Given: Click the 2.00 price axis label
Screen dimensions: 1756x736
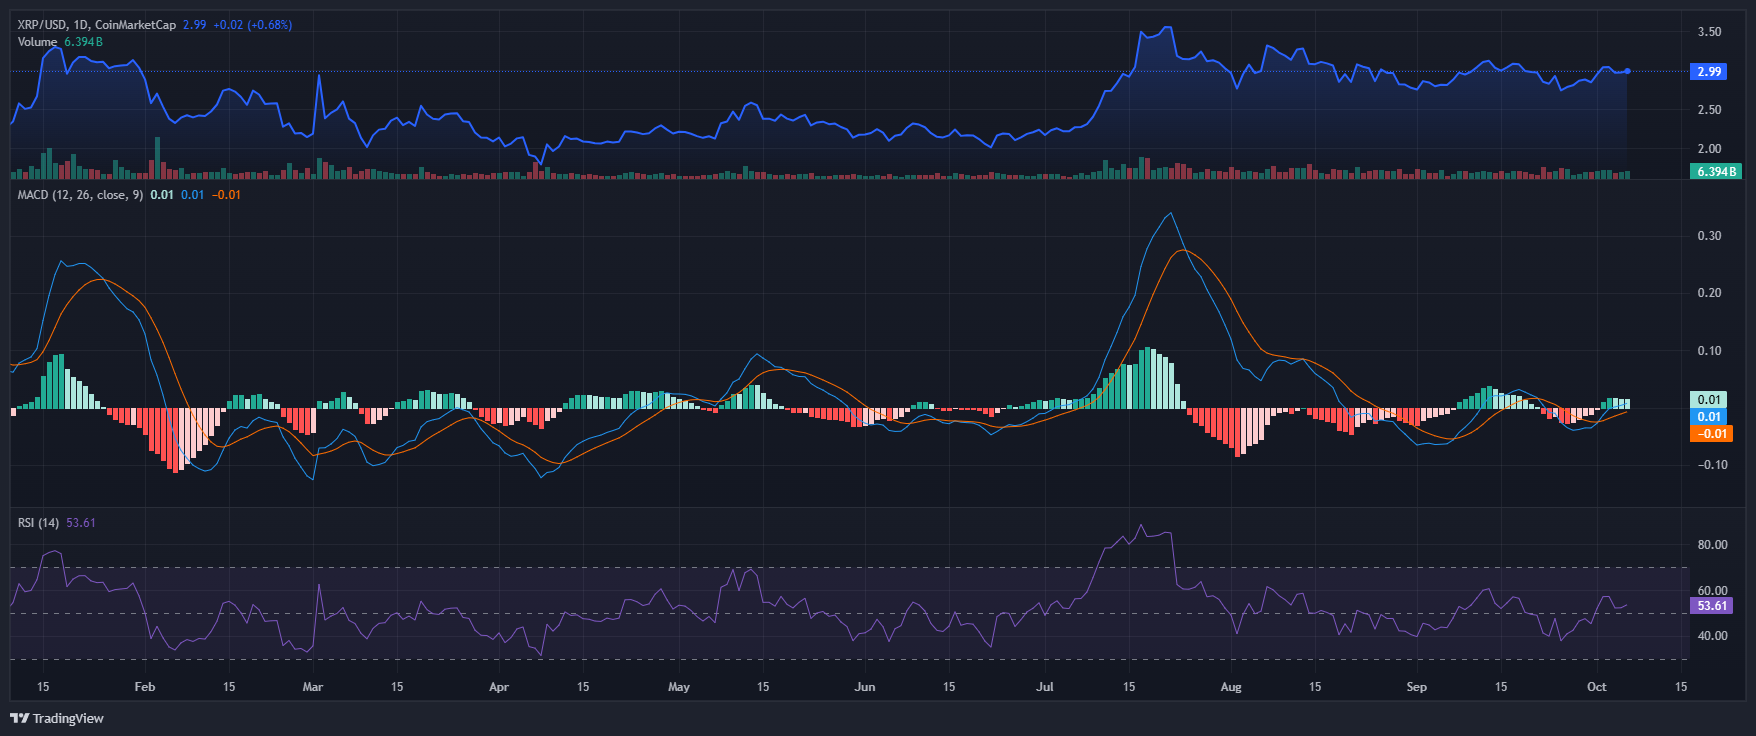Looking at the screenshot, I should (x=1710, y=149).
